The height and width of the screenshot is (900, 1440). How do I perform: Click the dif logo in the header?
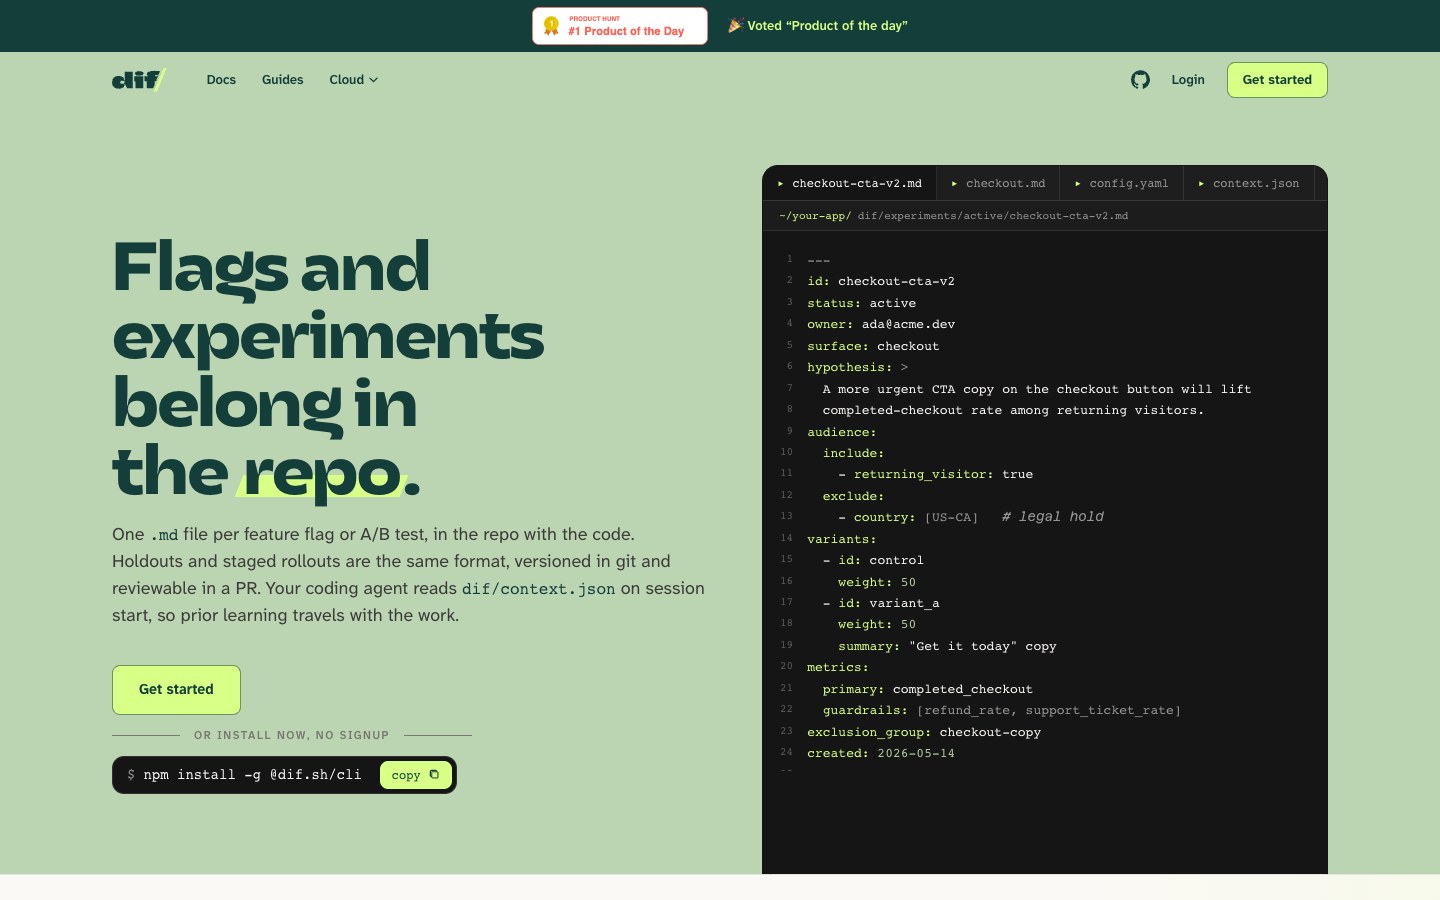click(139, 80)
